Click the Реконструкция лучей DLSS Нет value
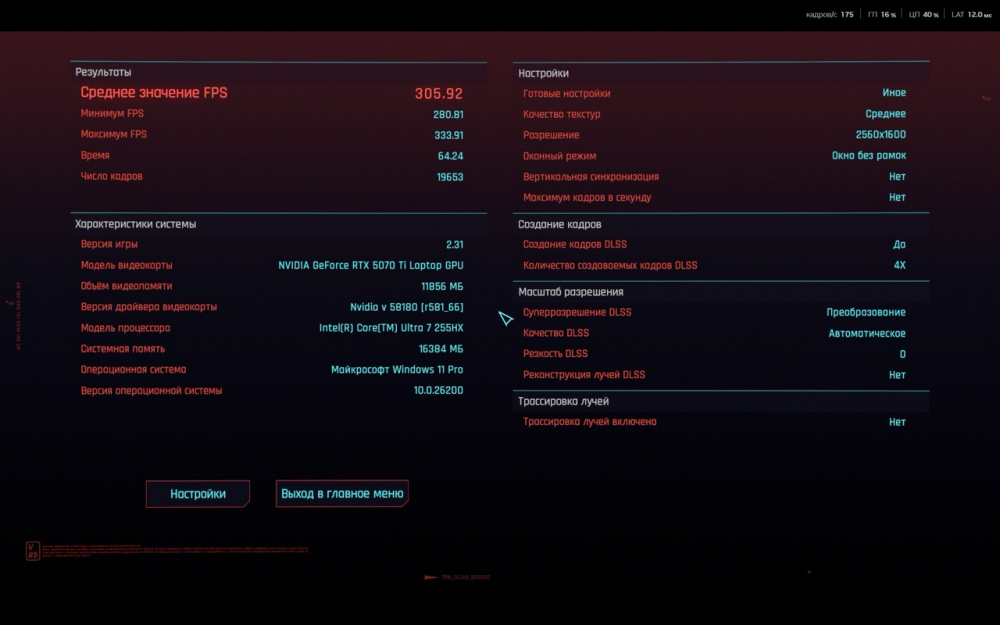 click(x=897, y=375)
